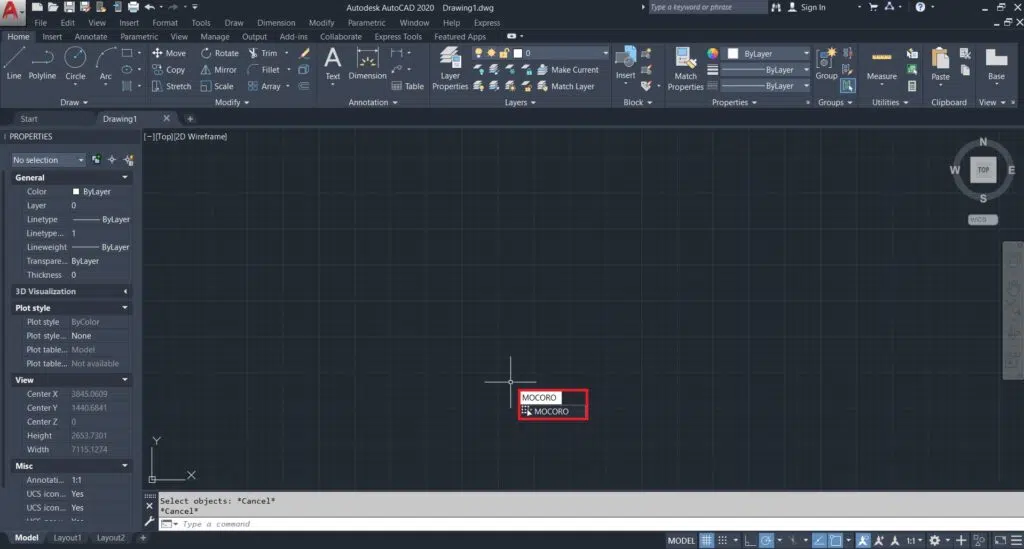Toggle grid display in status bar
The height and width of the screenshot is (549, 1024).
[x=707, y=541]
